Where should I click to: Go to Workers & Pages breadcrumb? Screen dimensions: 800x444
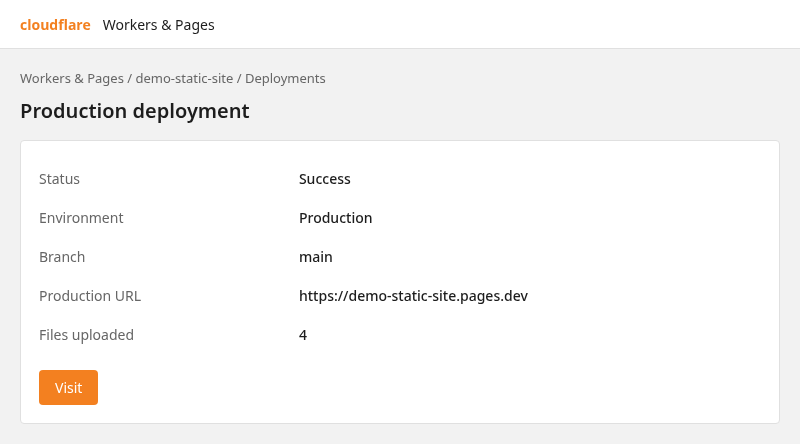tap(72, 79)
